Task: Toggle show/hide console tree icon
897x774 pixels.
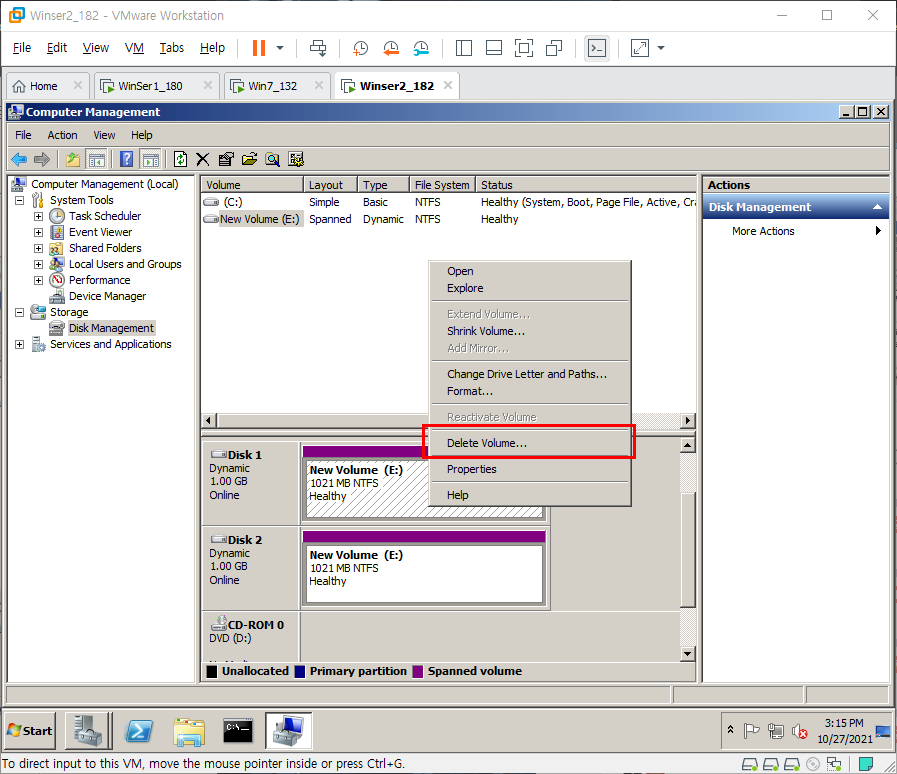Action: [96, 159]
